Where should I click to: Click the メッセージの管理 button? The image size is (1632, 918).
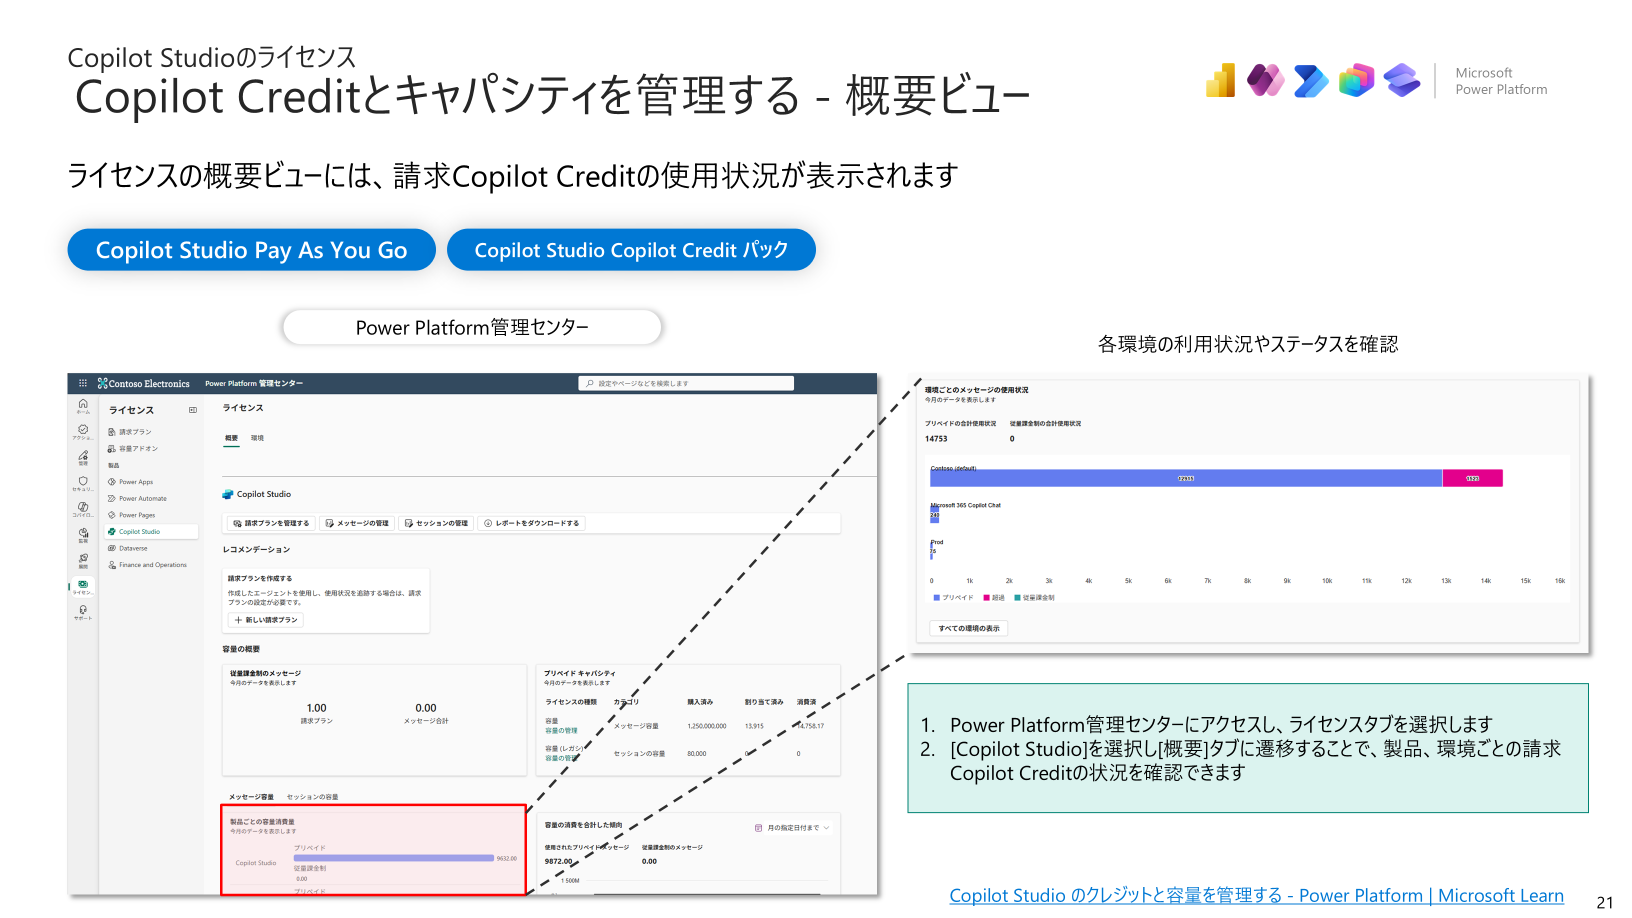357,523
